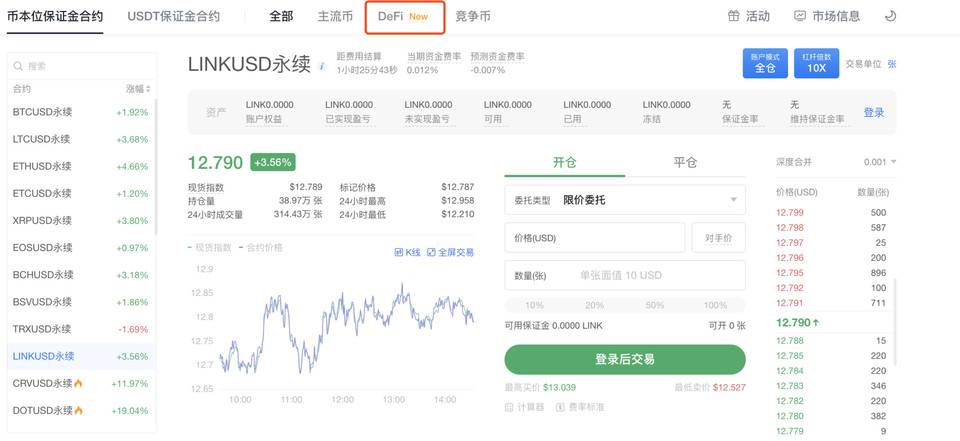Click the 最高买价 $13.039 value
960x441 pixels.
pos(559,388)
